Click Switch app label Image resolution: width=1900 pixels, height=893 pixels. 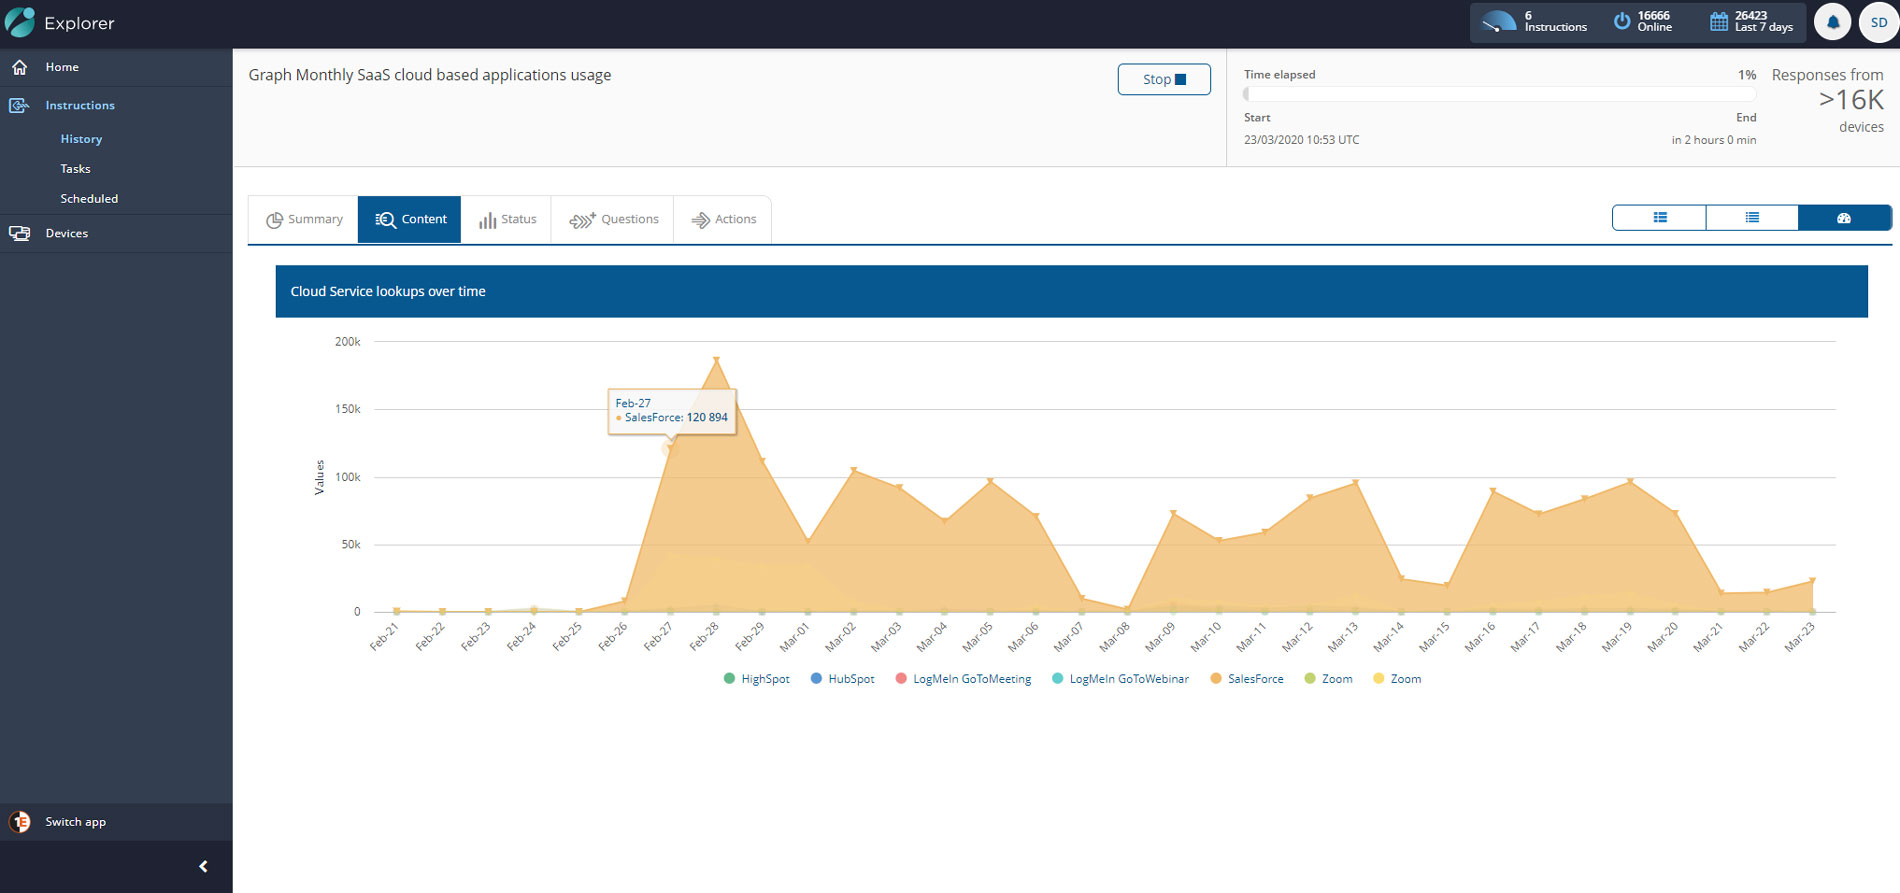click(75, 822)
